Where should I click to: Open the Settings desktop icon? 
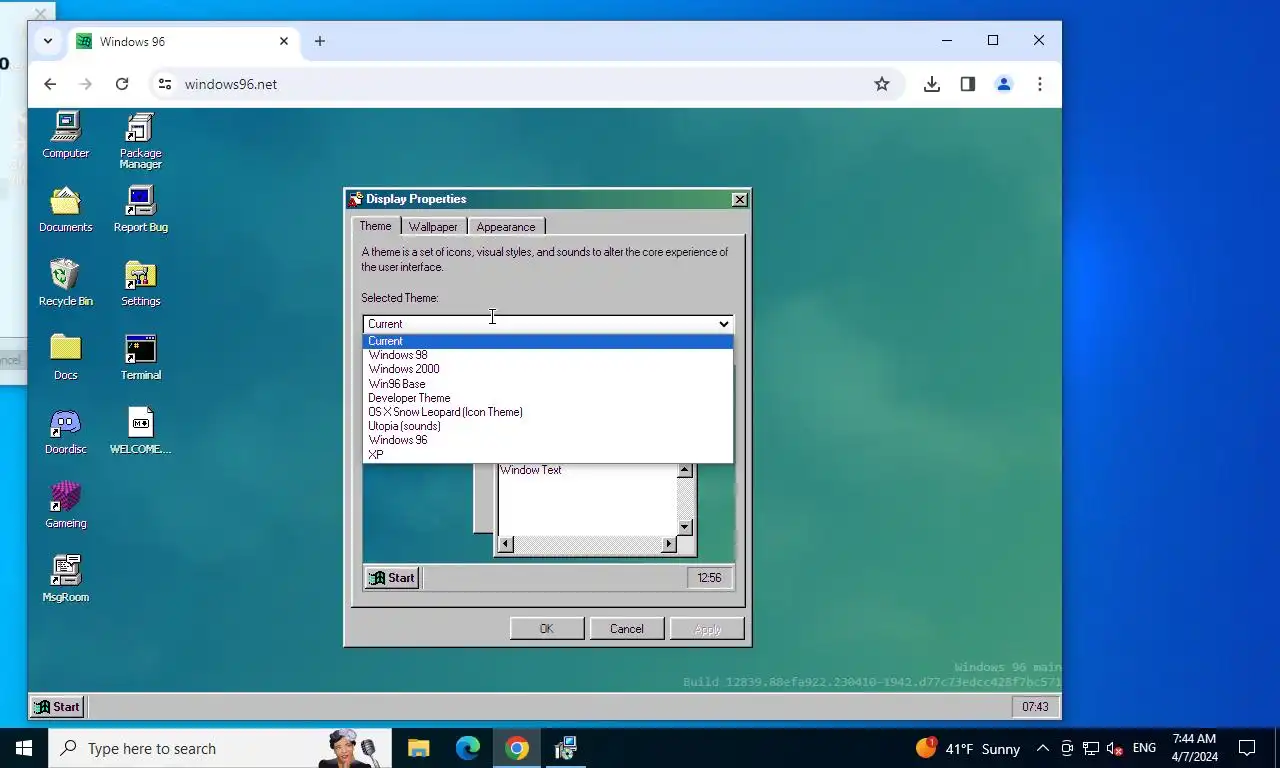[x=141, y=283]
